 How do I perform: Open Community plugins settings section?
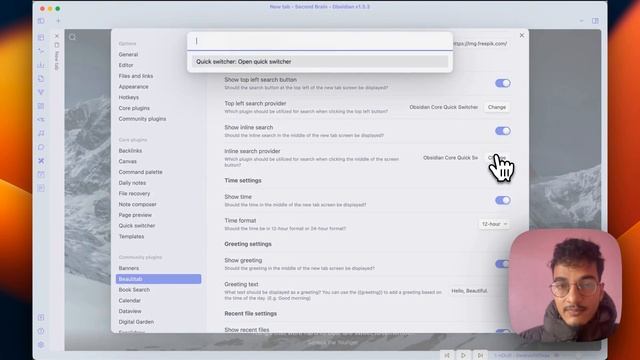pos(142,119)
